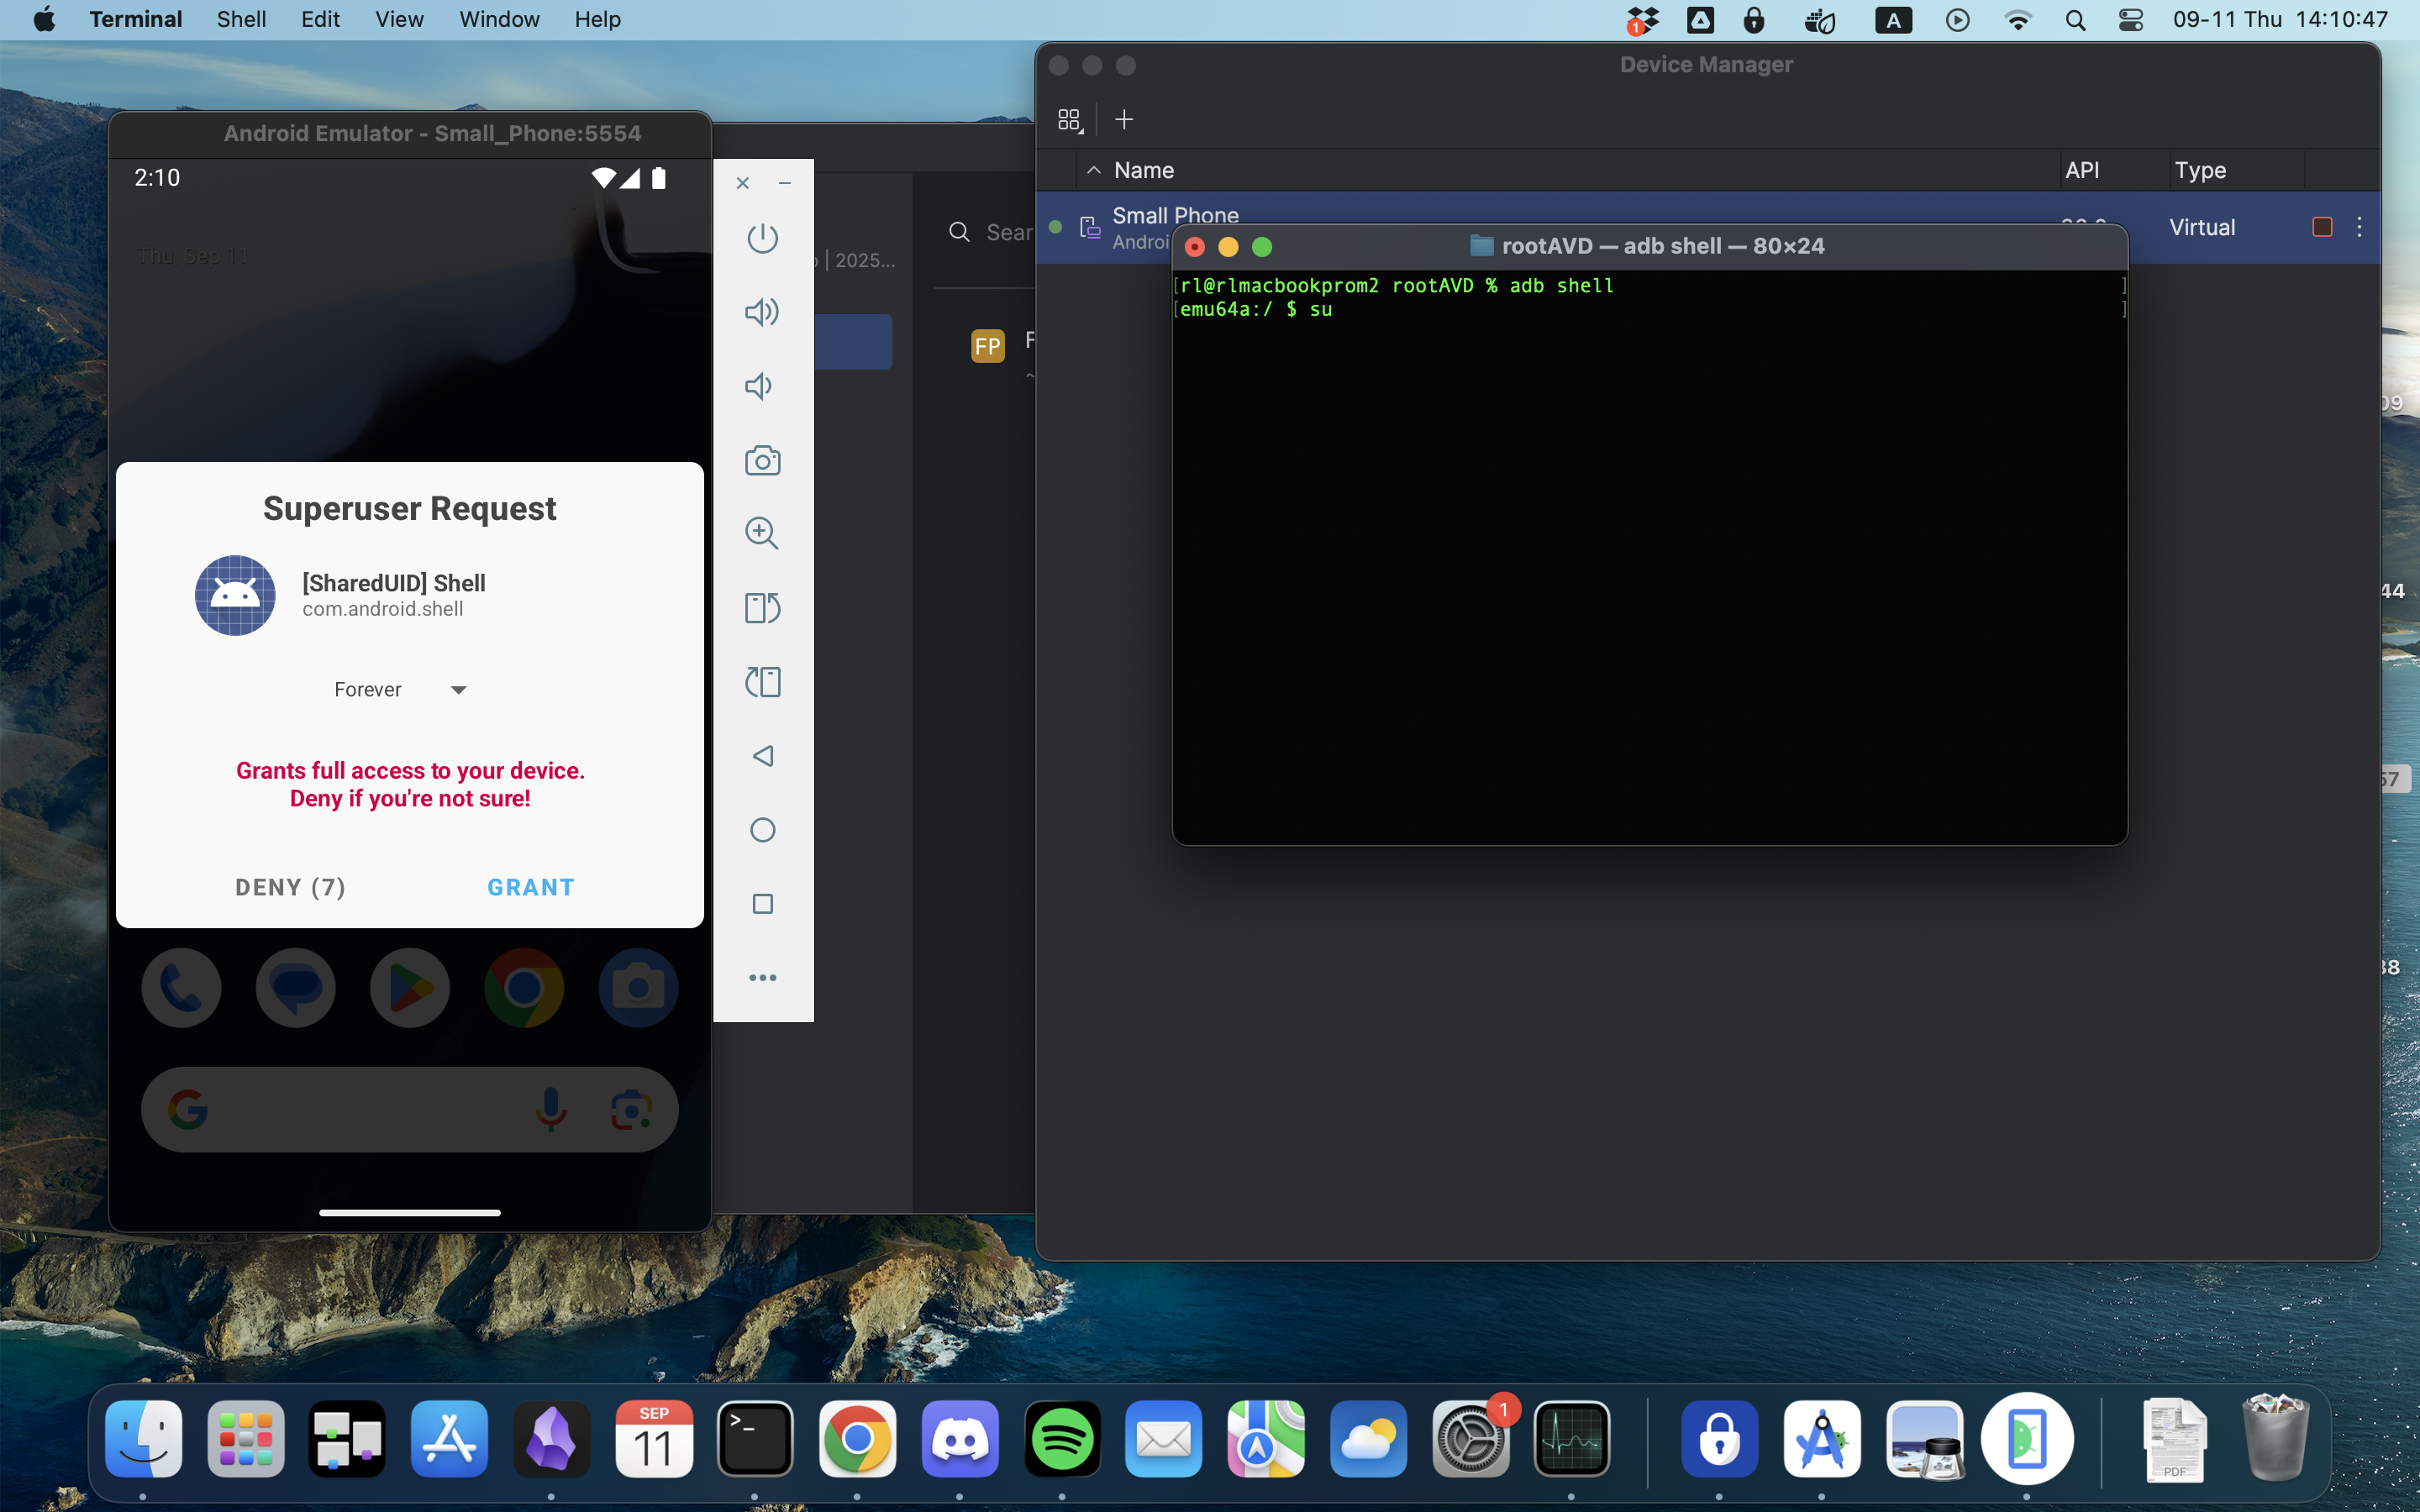Click Device Manager grid view icon

pyautogui.click(x=1069, y=120)
